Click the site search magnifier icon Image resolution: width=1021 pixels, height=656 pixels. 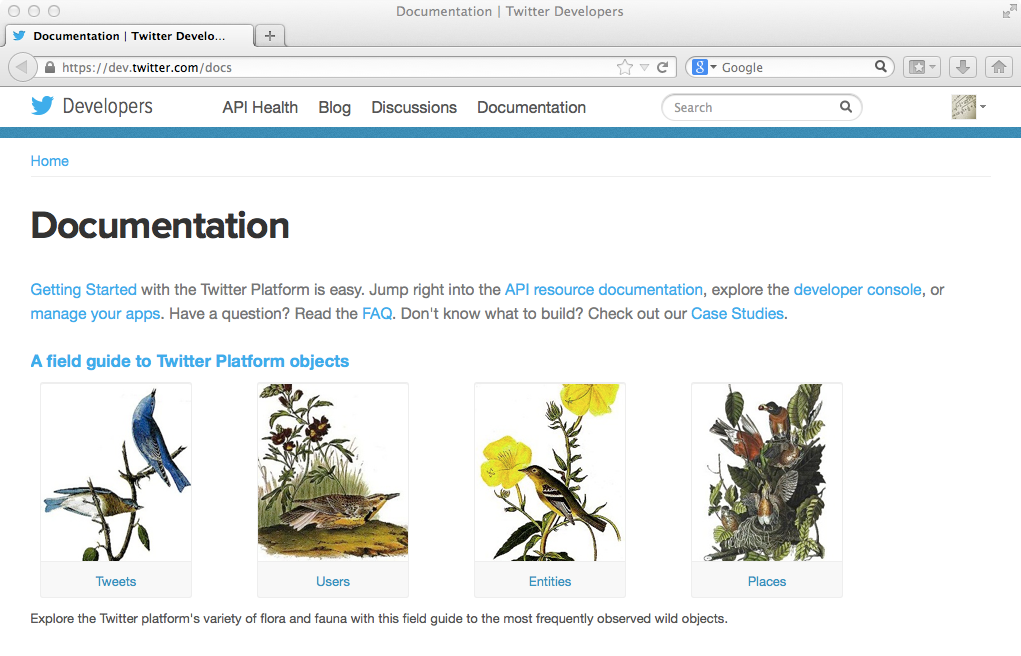point(846,107)
